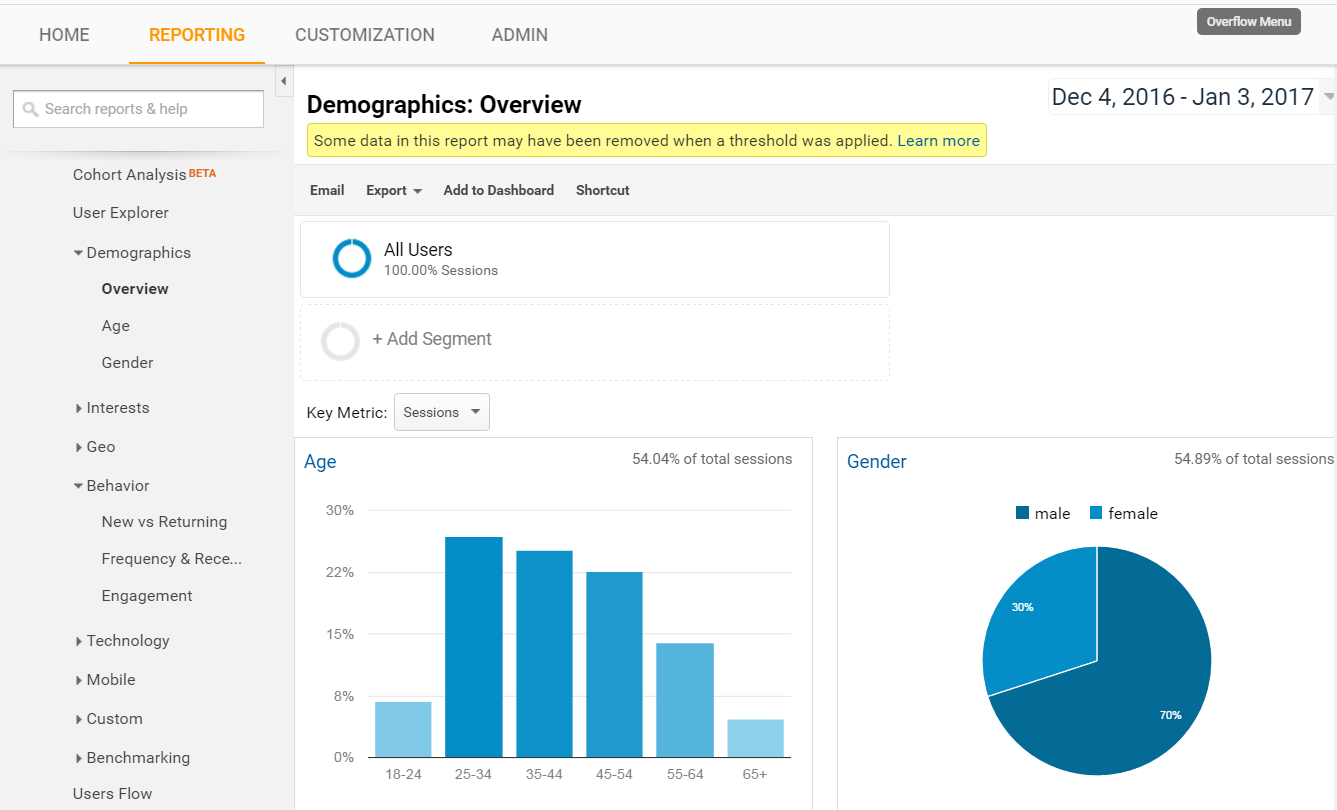The height and width of the screenshot is (810, 1337).
Task: Open Users Flow report
Action: coord(113,794)
